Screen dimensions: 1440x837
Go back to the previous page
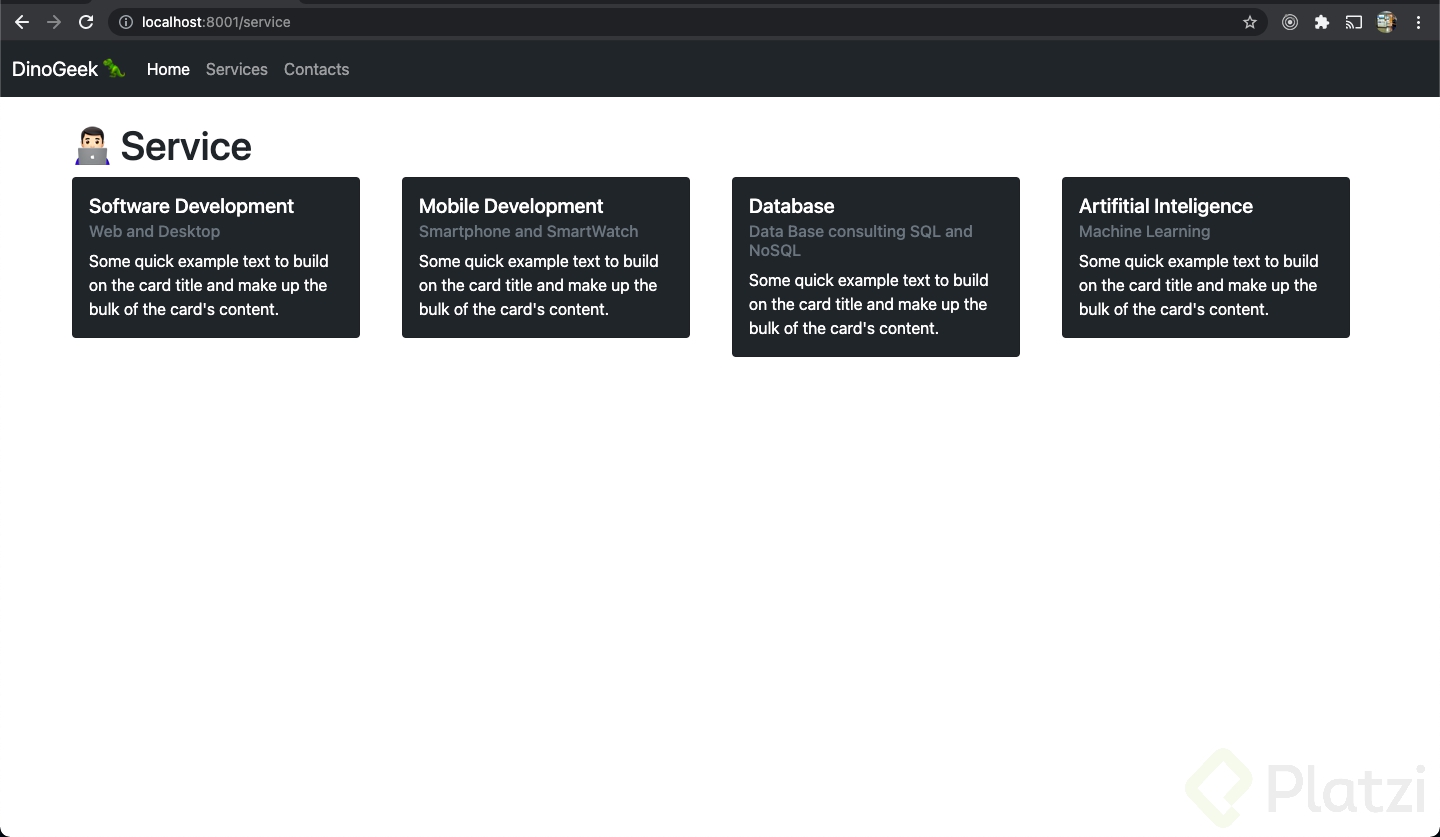[x=22, y=22]
